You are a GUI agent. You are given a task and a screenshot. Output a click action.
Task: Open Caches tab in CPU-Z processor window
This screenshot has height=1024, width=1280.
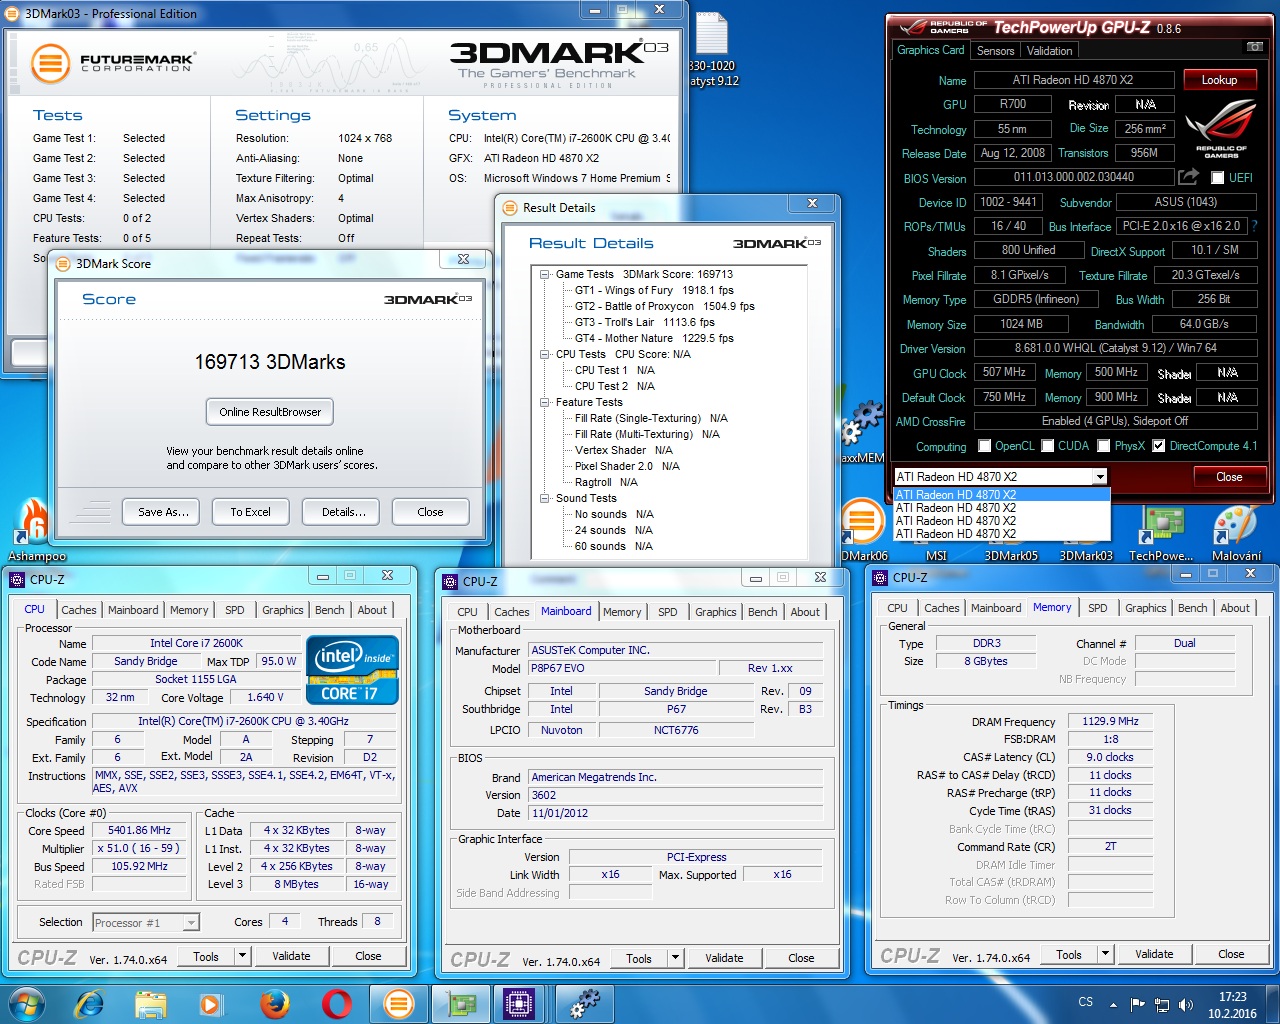pyautogui.click(x=79, y=610)
